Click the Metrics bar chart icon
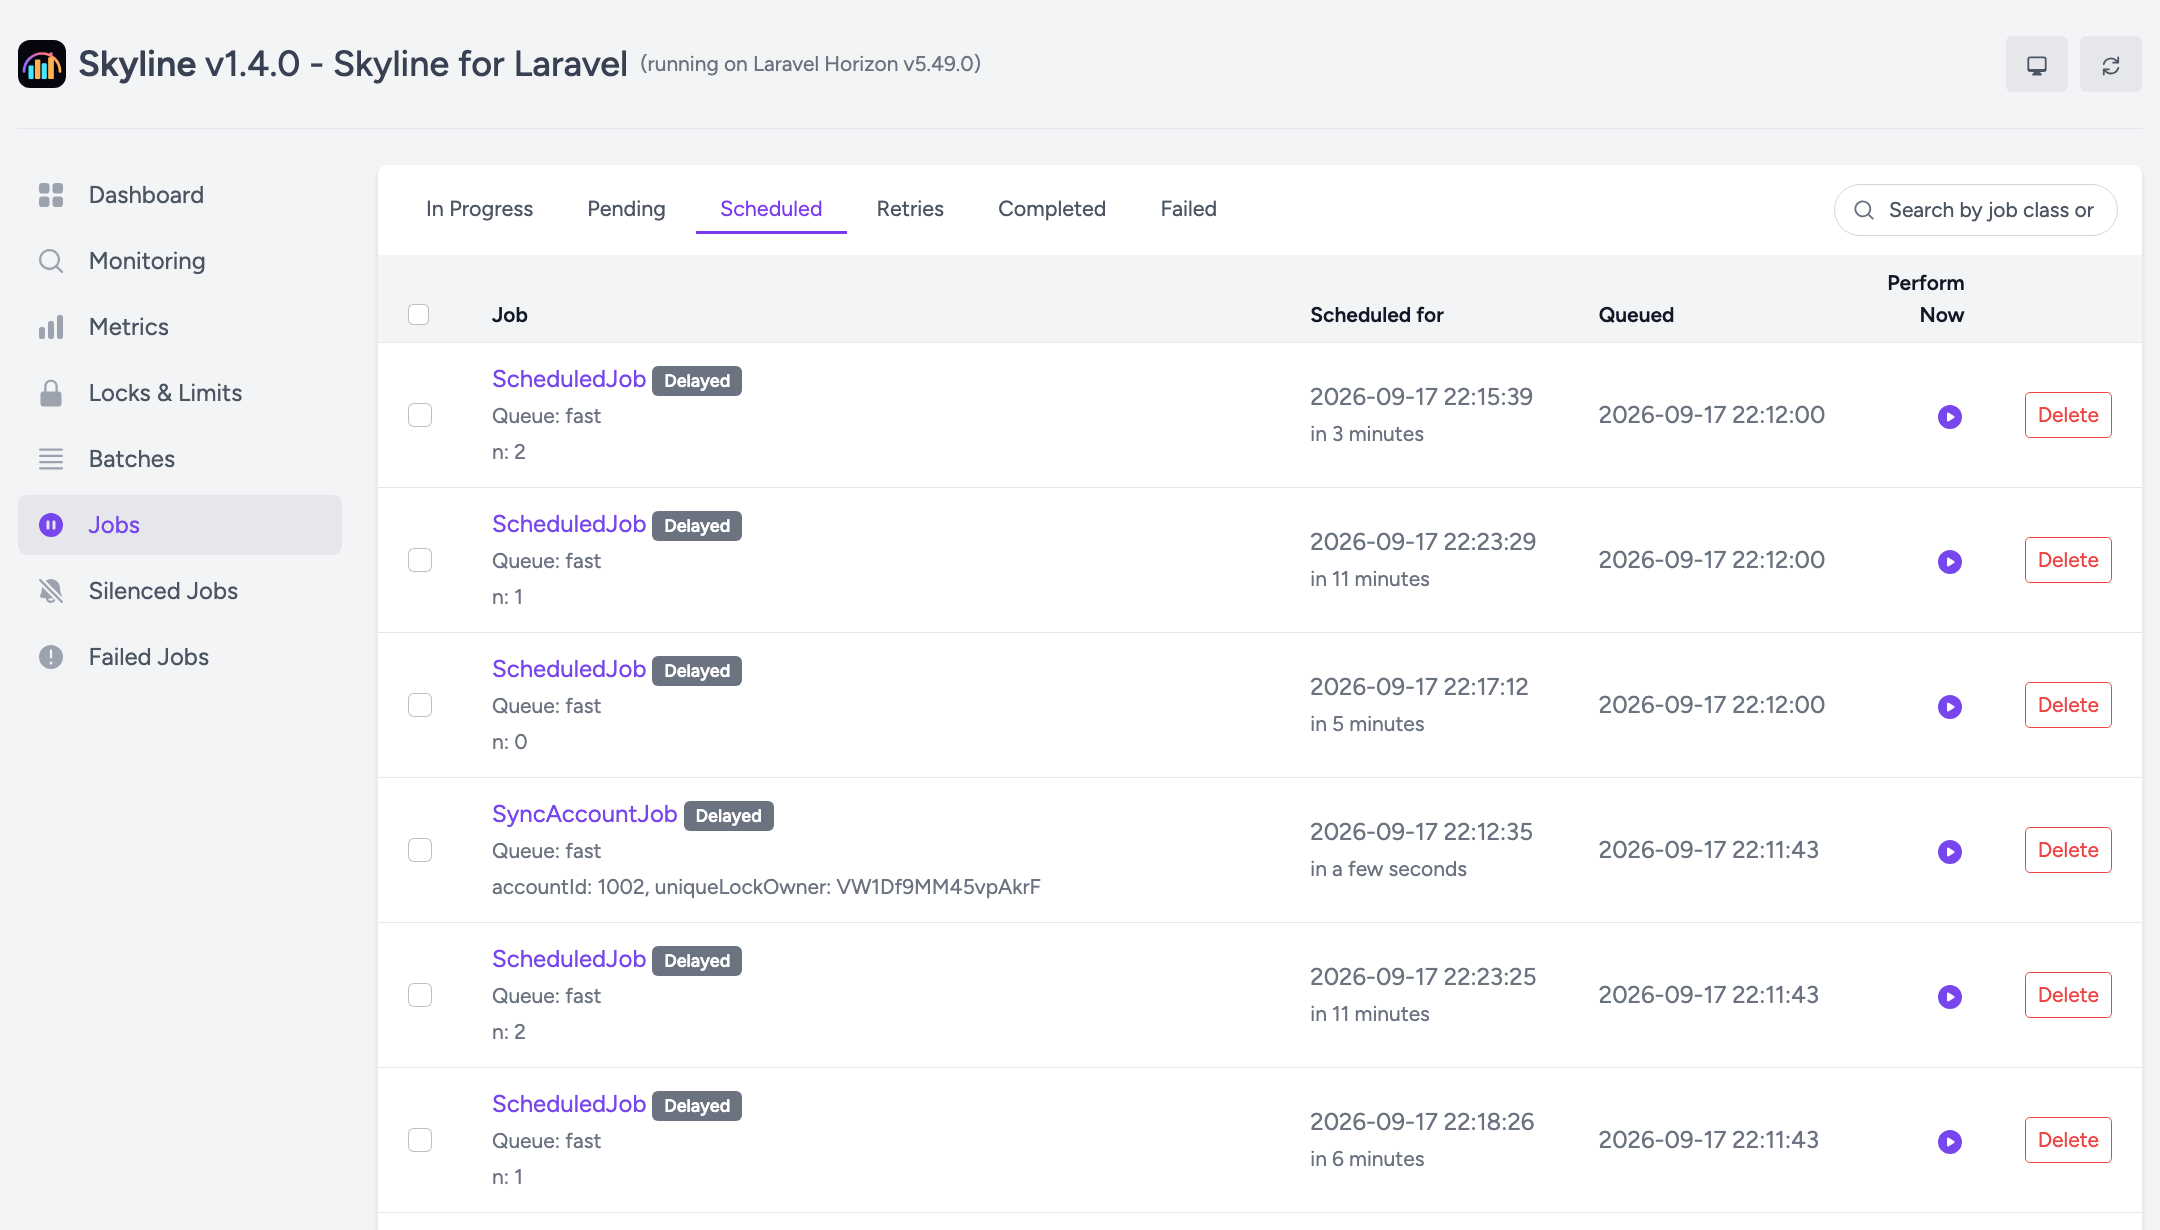Viewport: 2160px width, 1230px height. point(51,327)
